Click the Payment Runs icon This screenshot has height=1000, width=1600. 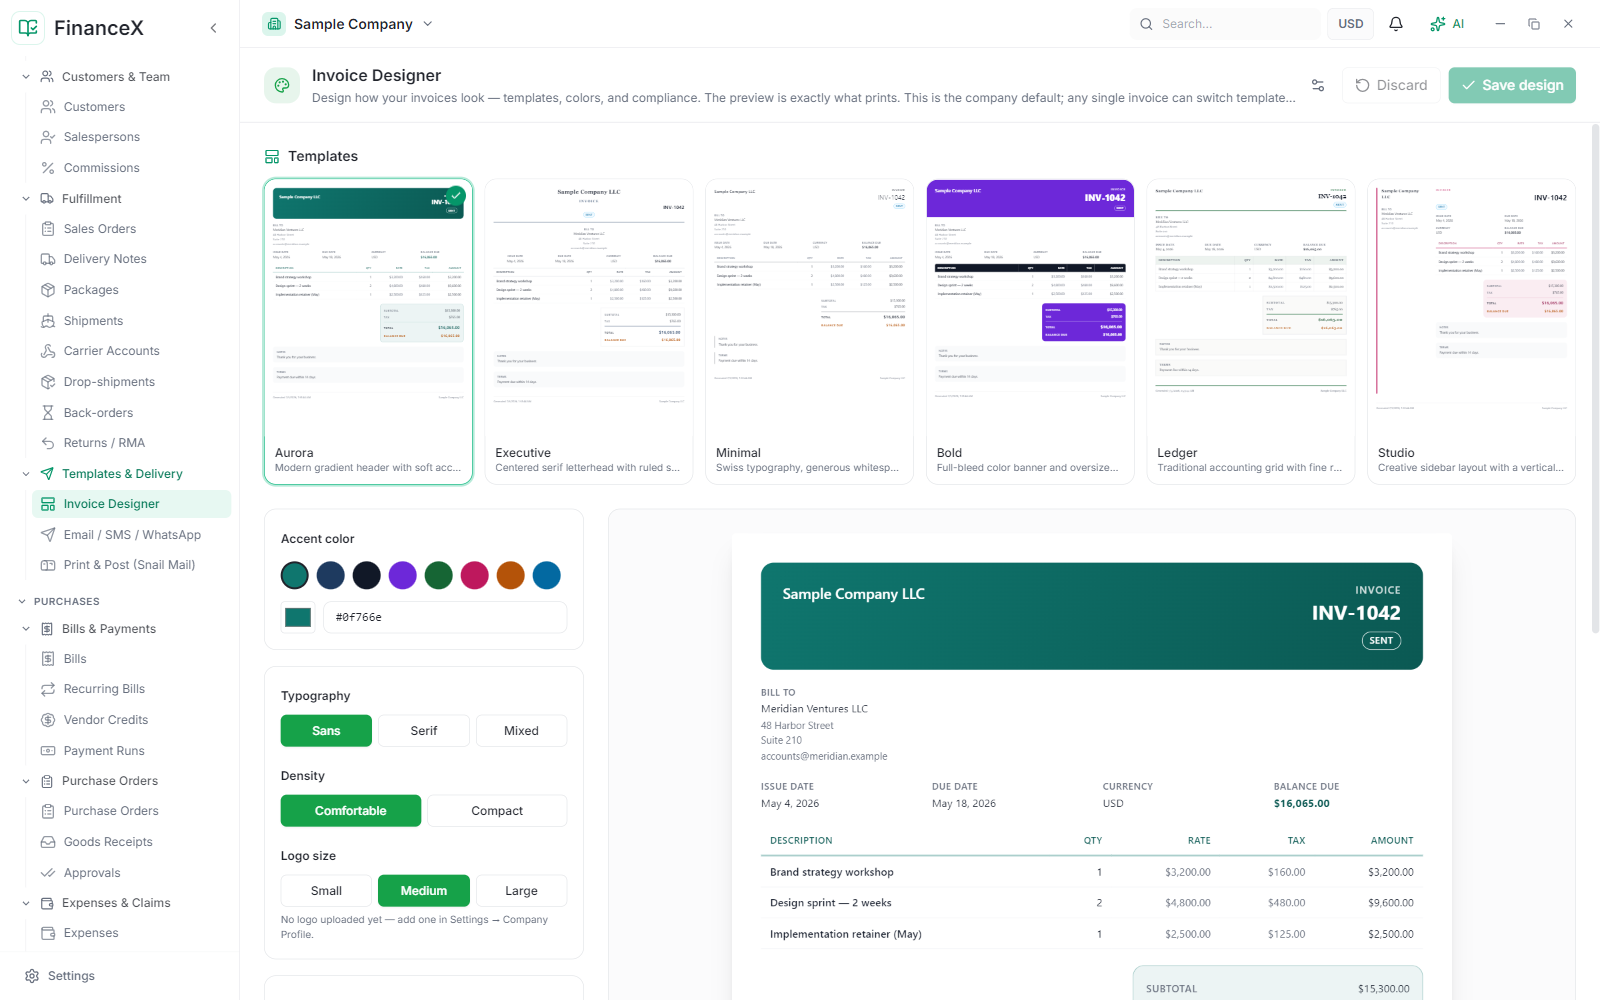point(48,751)
